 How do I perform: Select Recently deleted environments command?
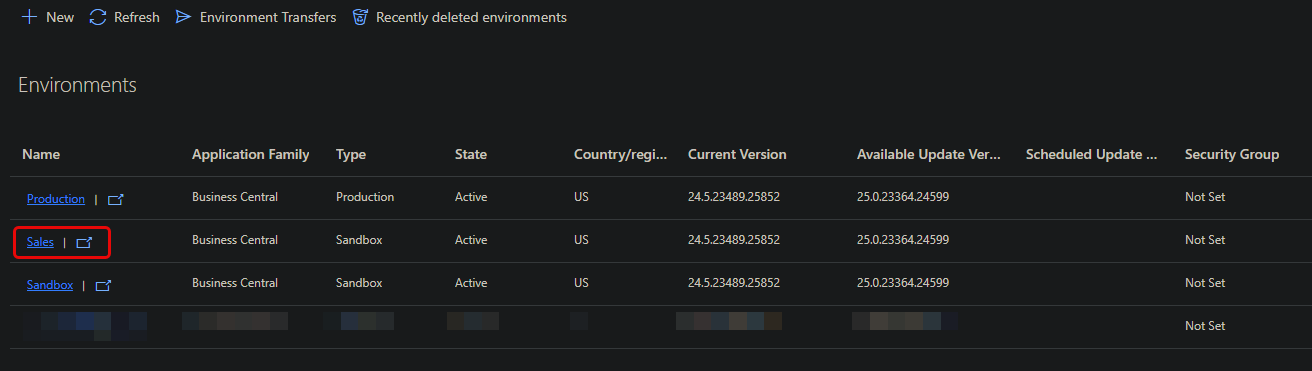click(x=471, y=17)
